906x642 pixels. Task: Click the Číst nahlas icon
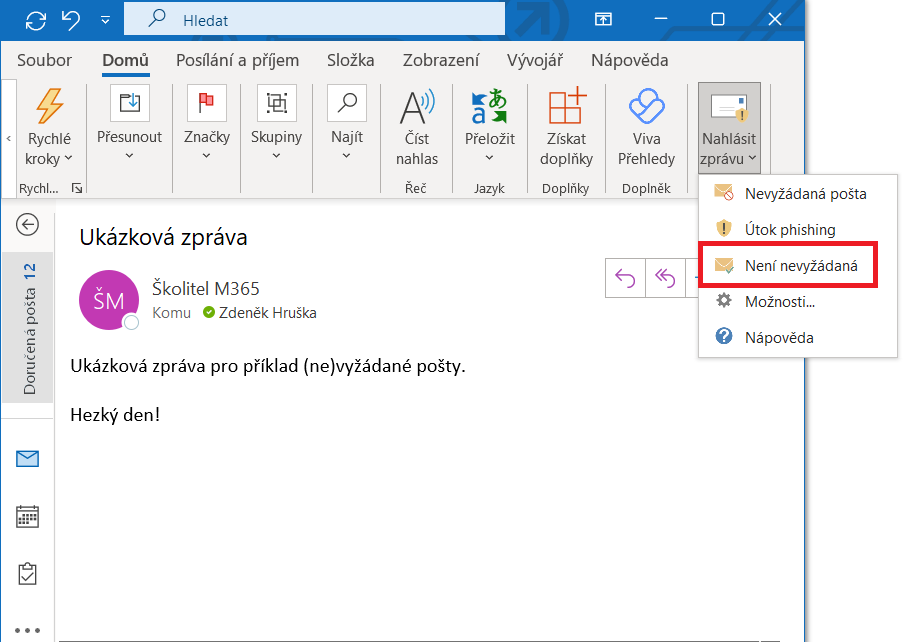[x=417, y=107]
